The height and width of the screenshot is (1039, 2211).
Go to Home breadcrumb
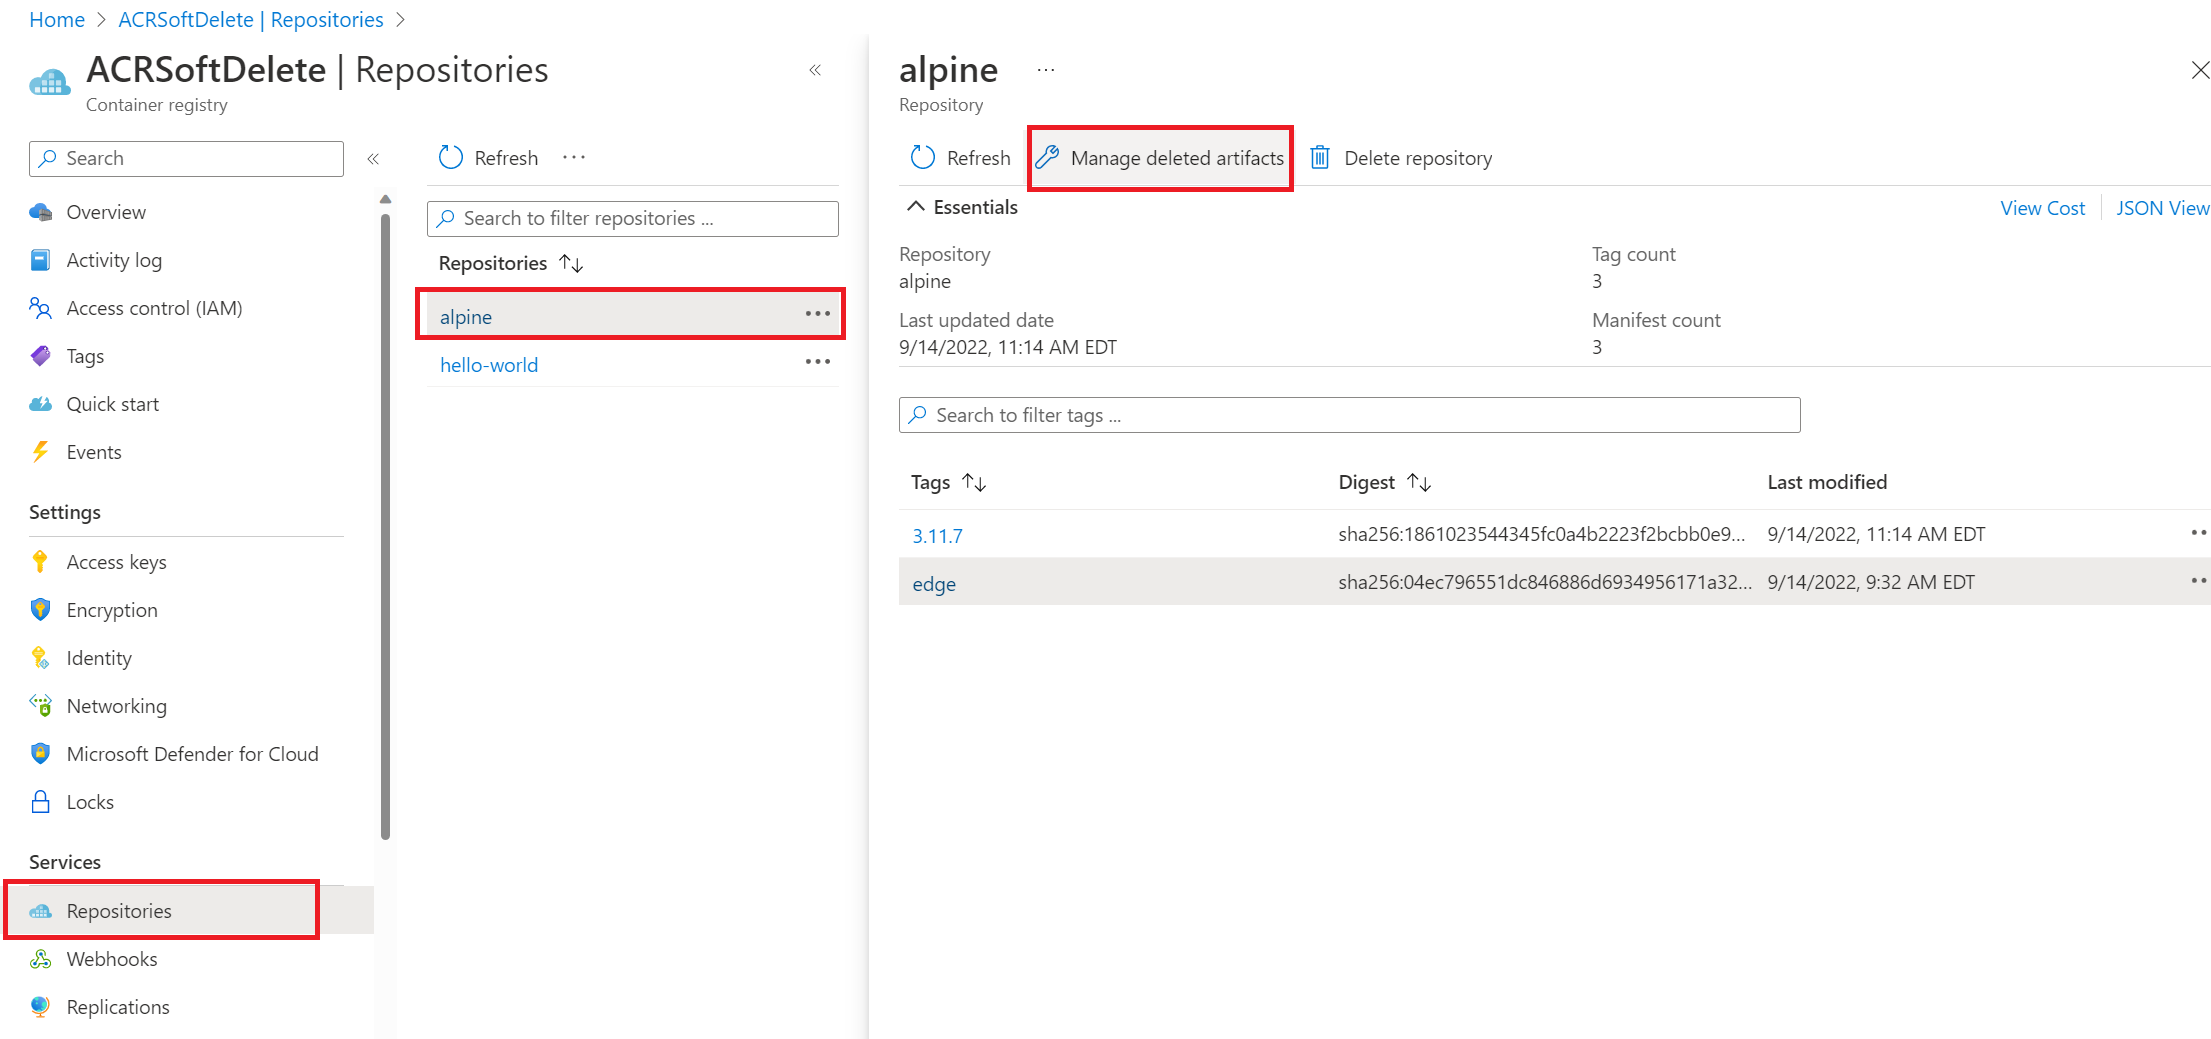56,20
